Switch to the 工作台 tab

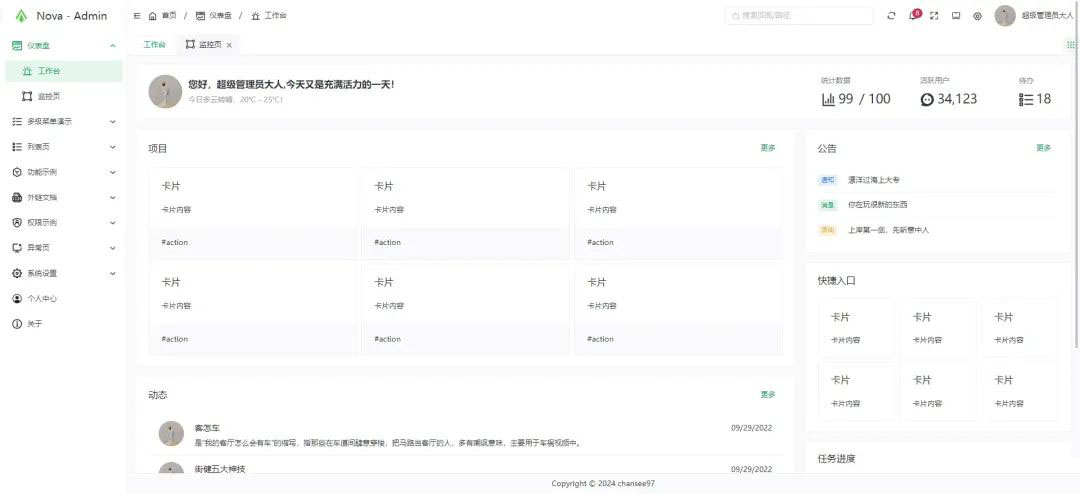pos(154,45)
